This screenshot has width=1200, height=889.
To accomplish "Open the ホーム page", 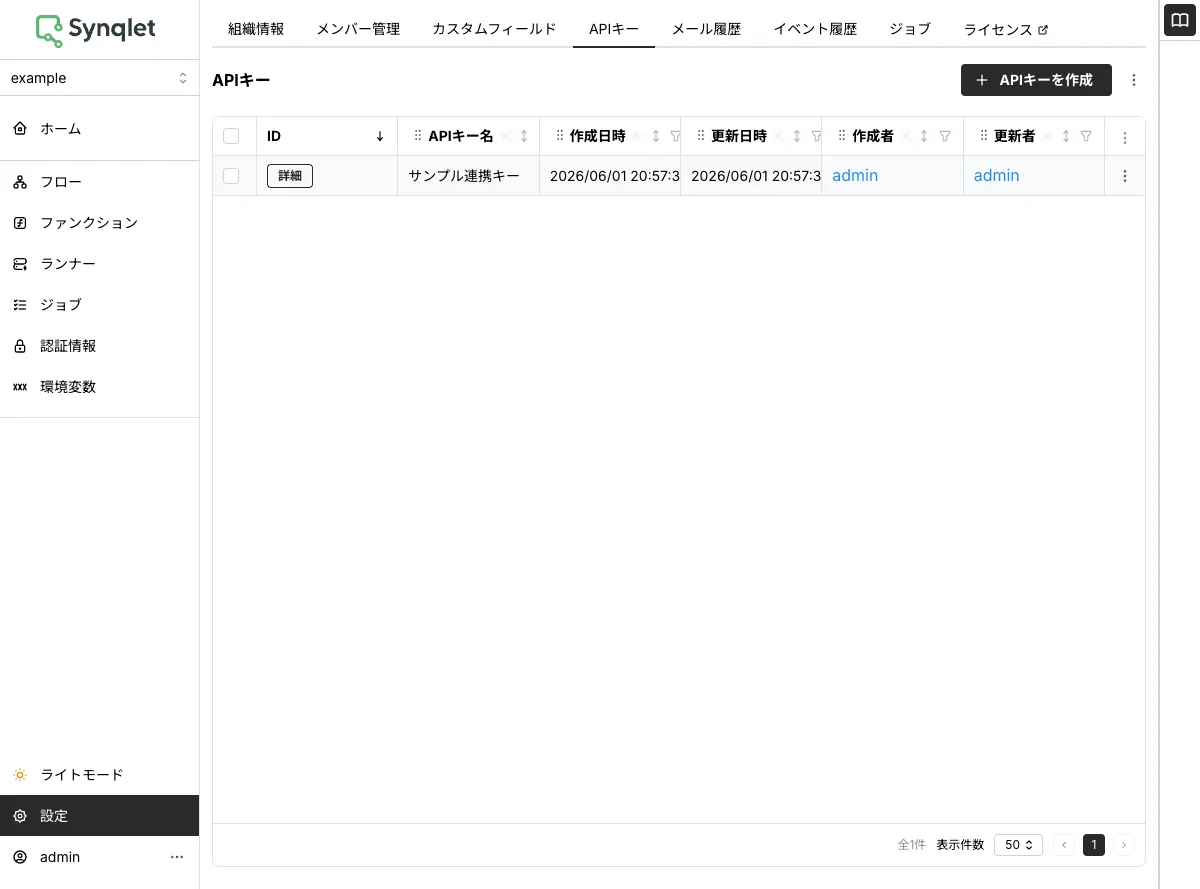I will [x=99, y=129].
